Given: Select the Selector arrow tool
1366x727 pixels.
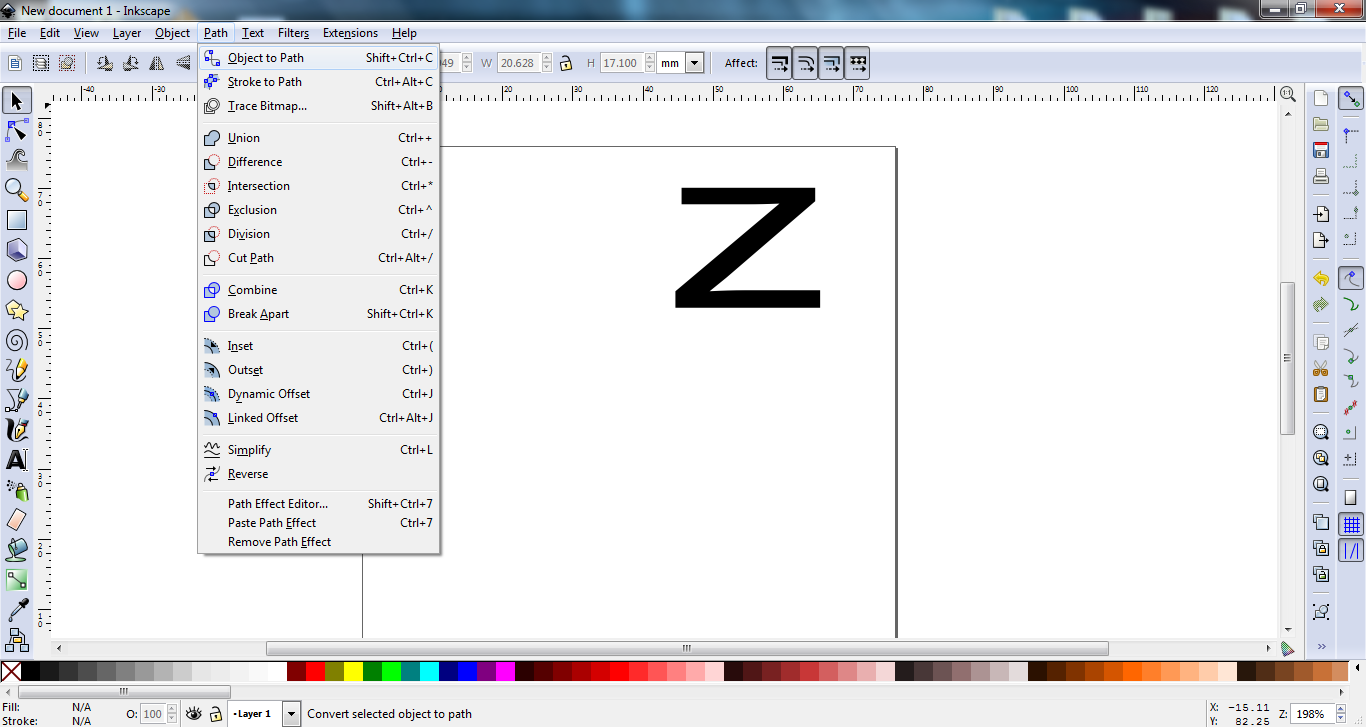Looking at the screenshot, I should coord(17,100).
